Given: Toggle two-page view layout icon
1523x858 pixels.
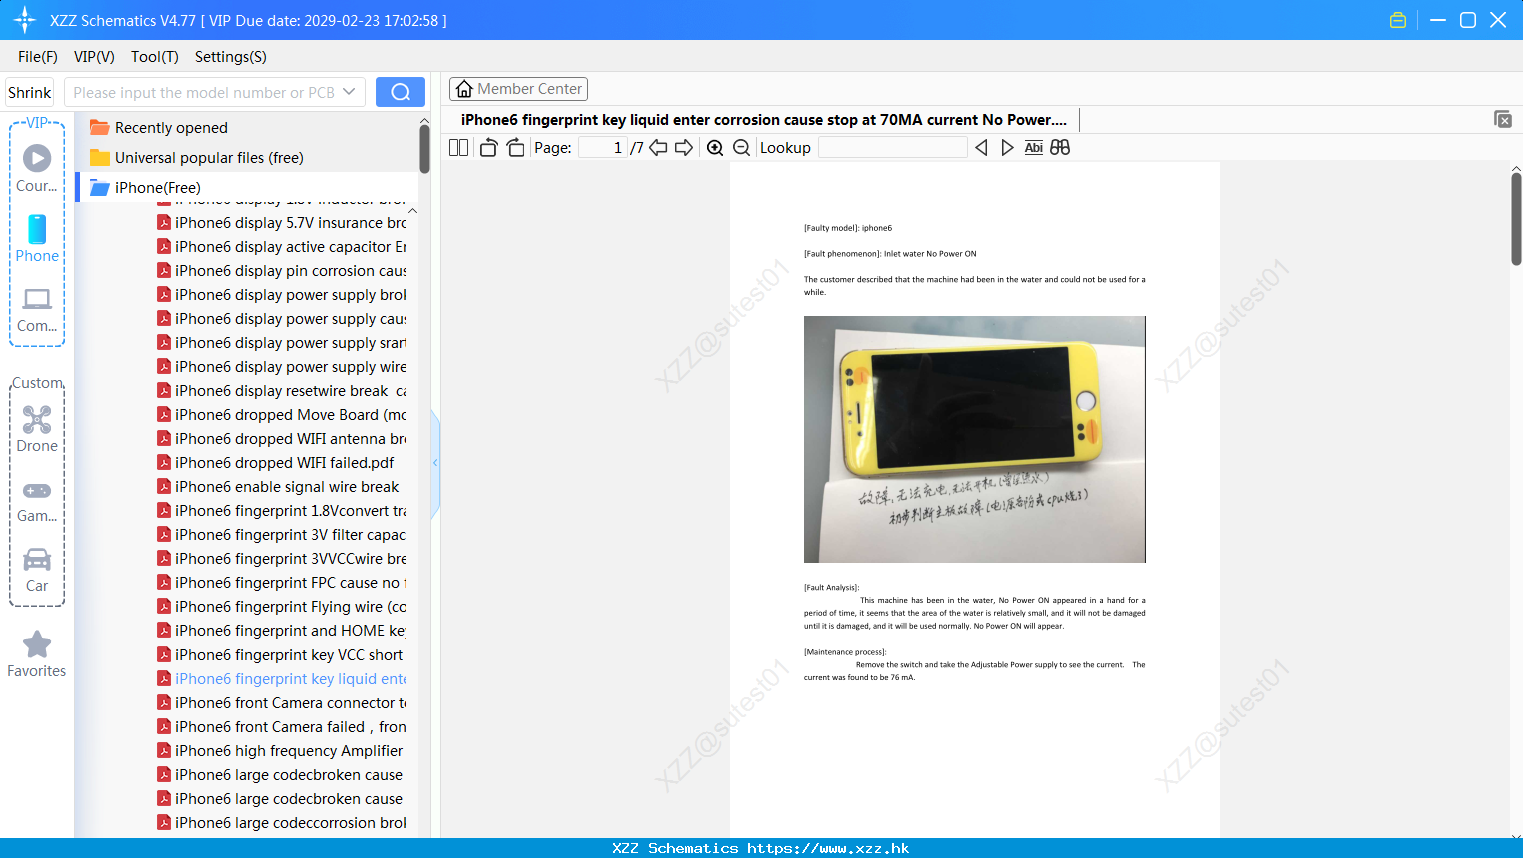Looking at the screenshot, I should [x=459, y=148].
